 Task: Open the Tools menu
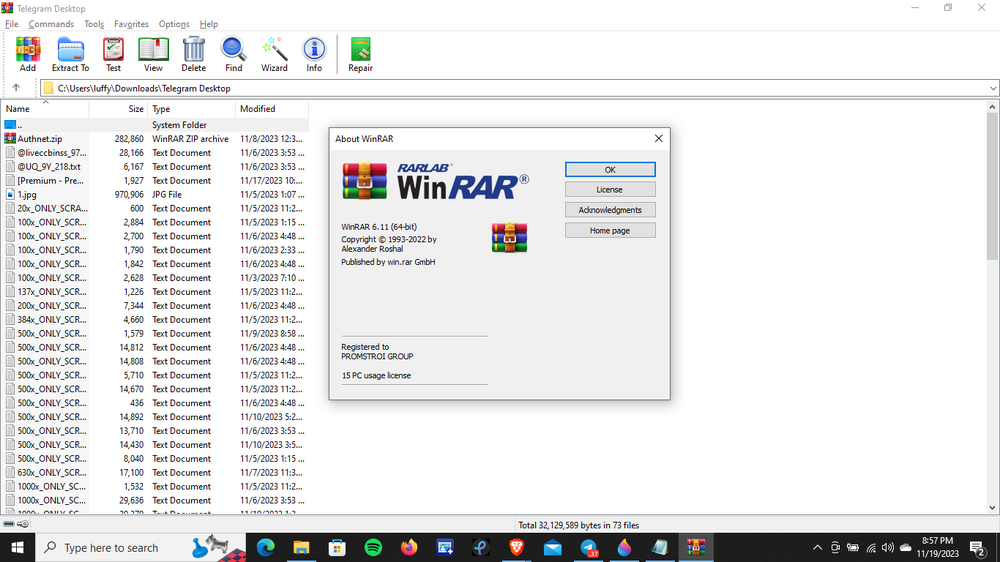[x=94, y=24]
